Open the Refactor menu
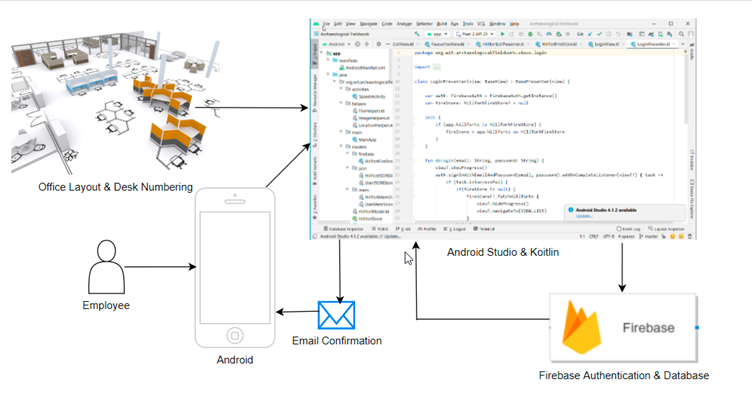 pyautogui.click(x=424, y=23)
